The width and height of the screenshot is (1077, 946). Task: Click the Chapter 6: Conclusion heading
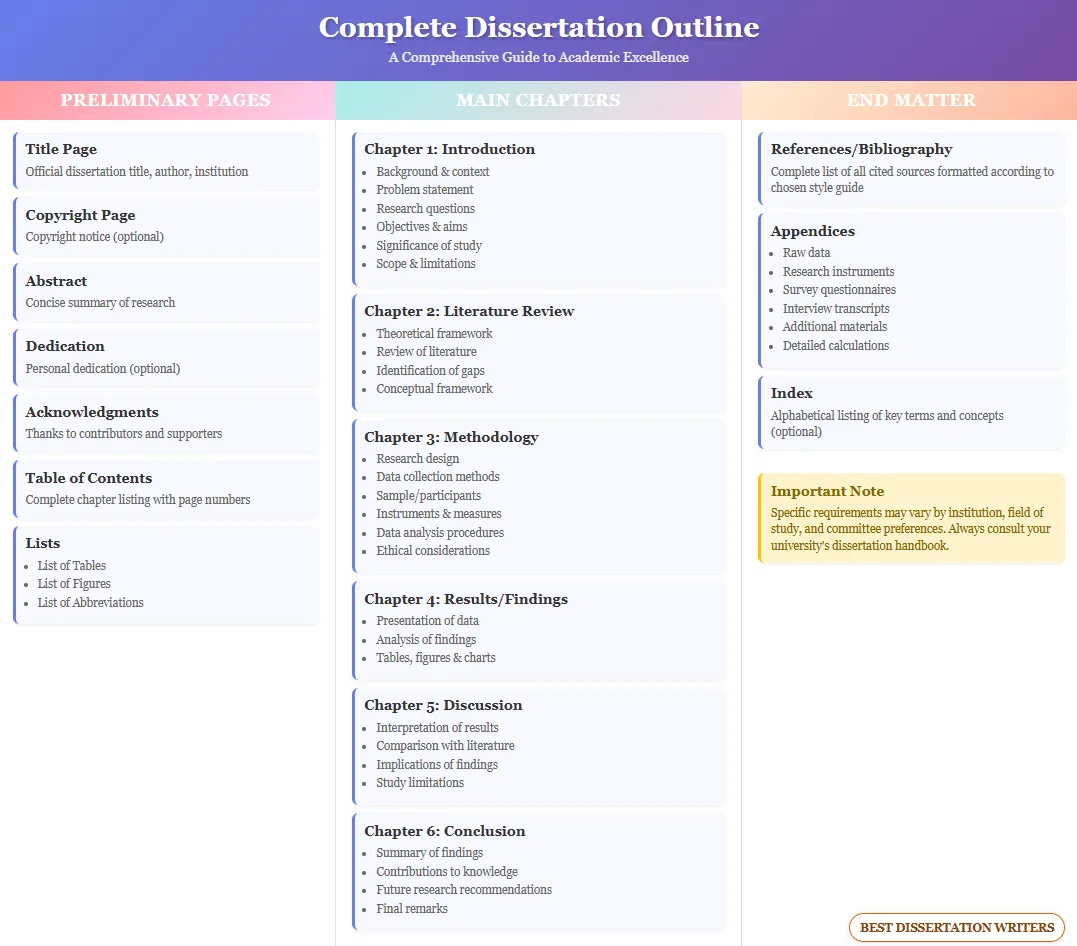444,831
